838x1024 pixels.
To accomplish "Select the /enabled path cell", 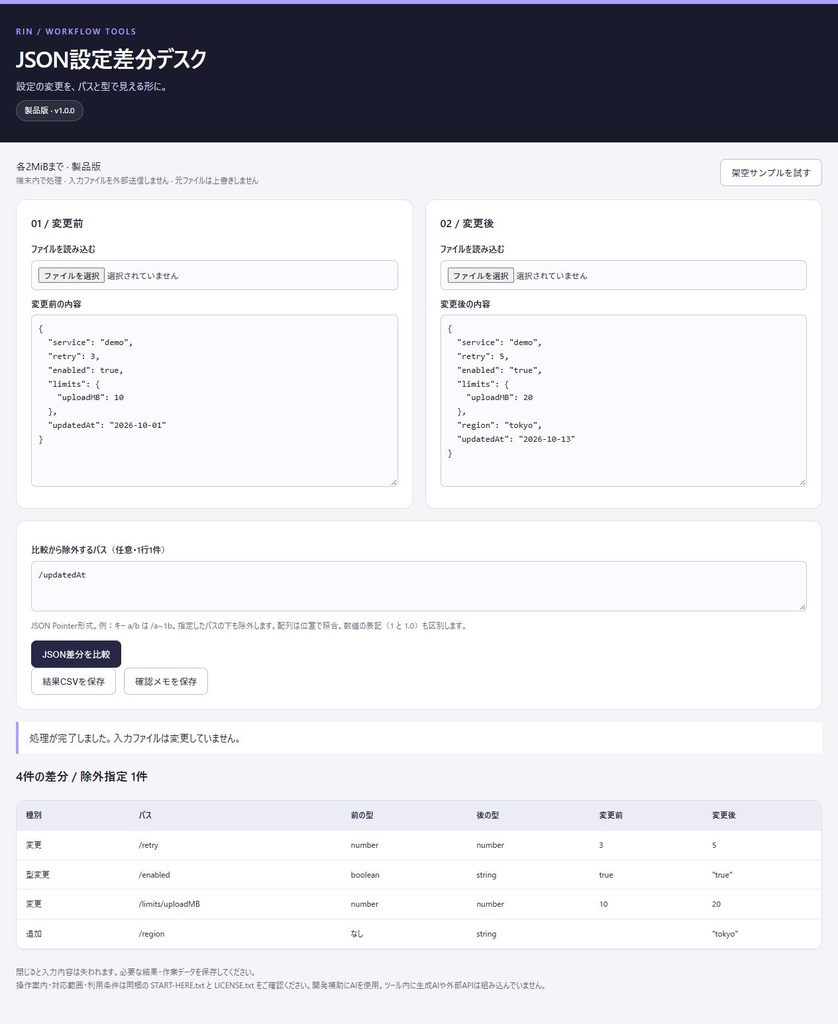I will click(154, 874).
